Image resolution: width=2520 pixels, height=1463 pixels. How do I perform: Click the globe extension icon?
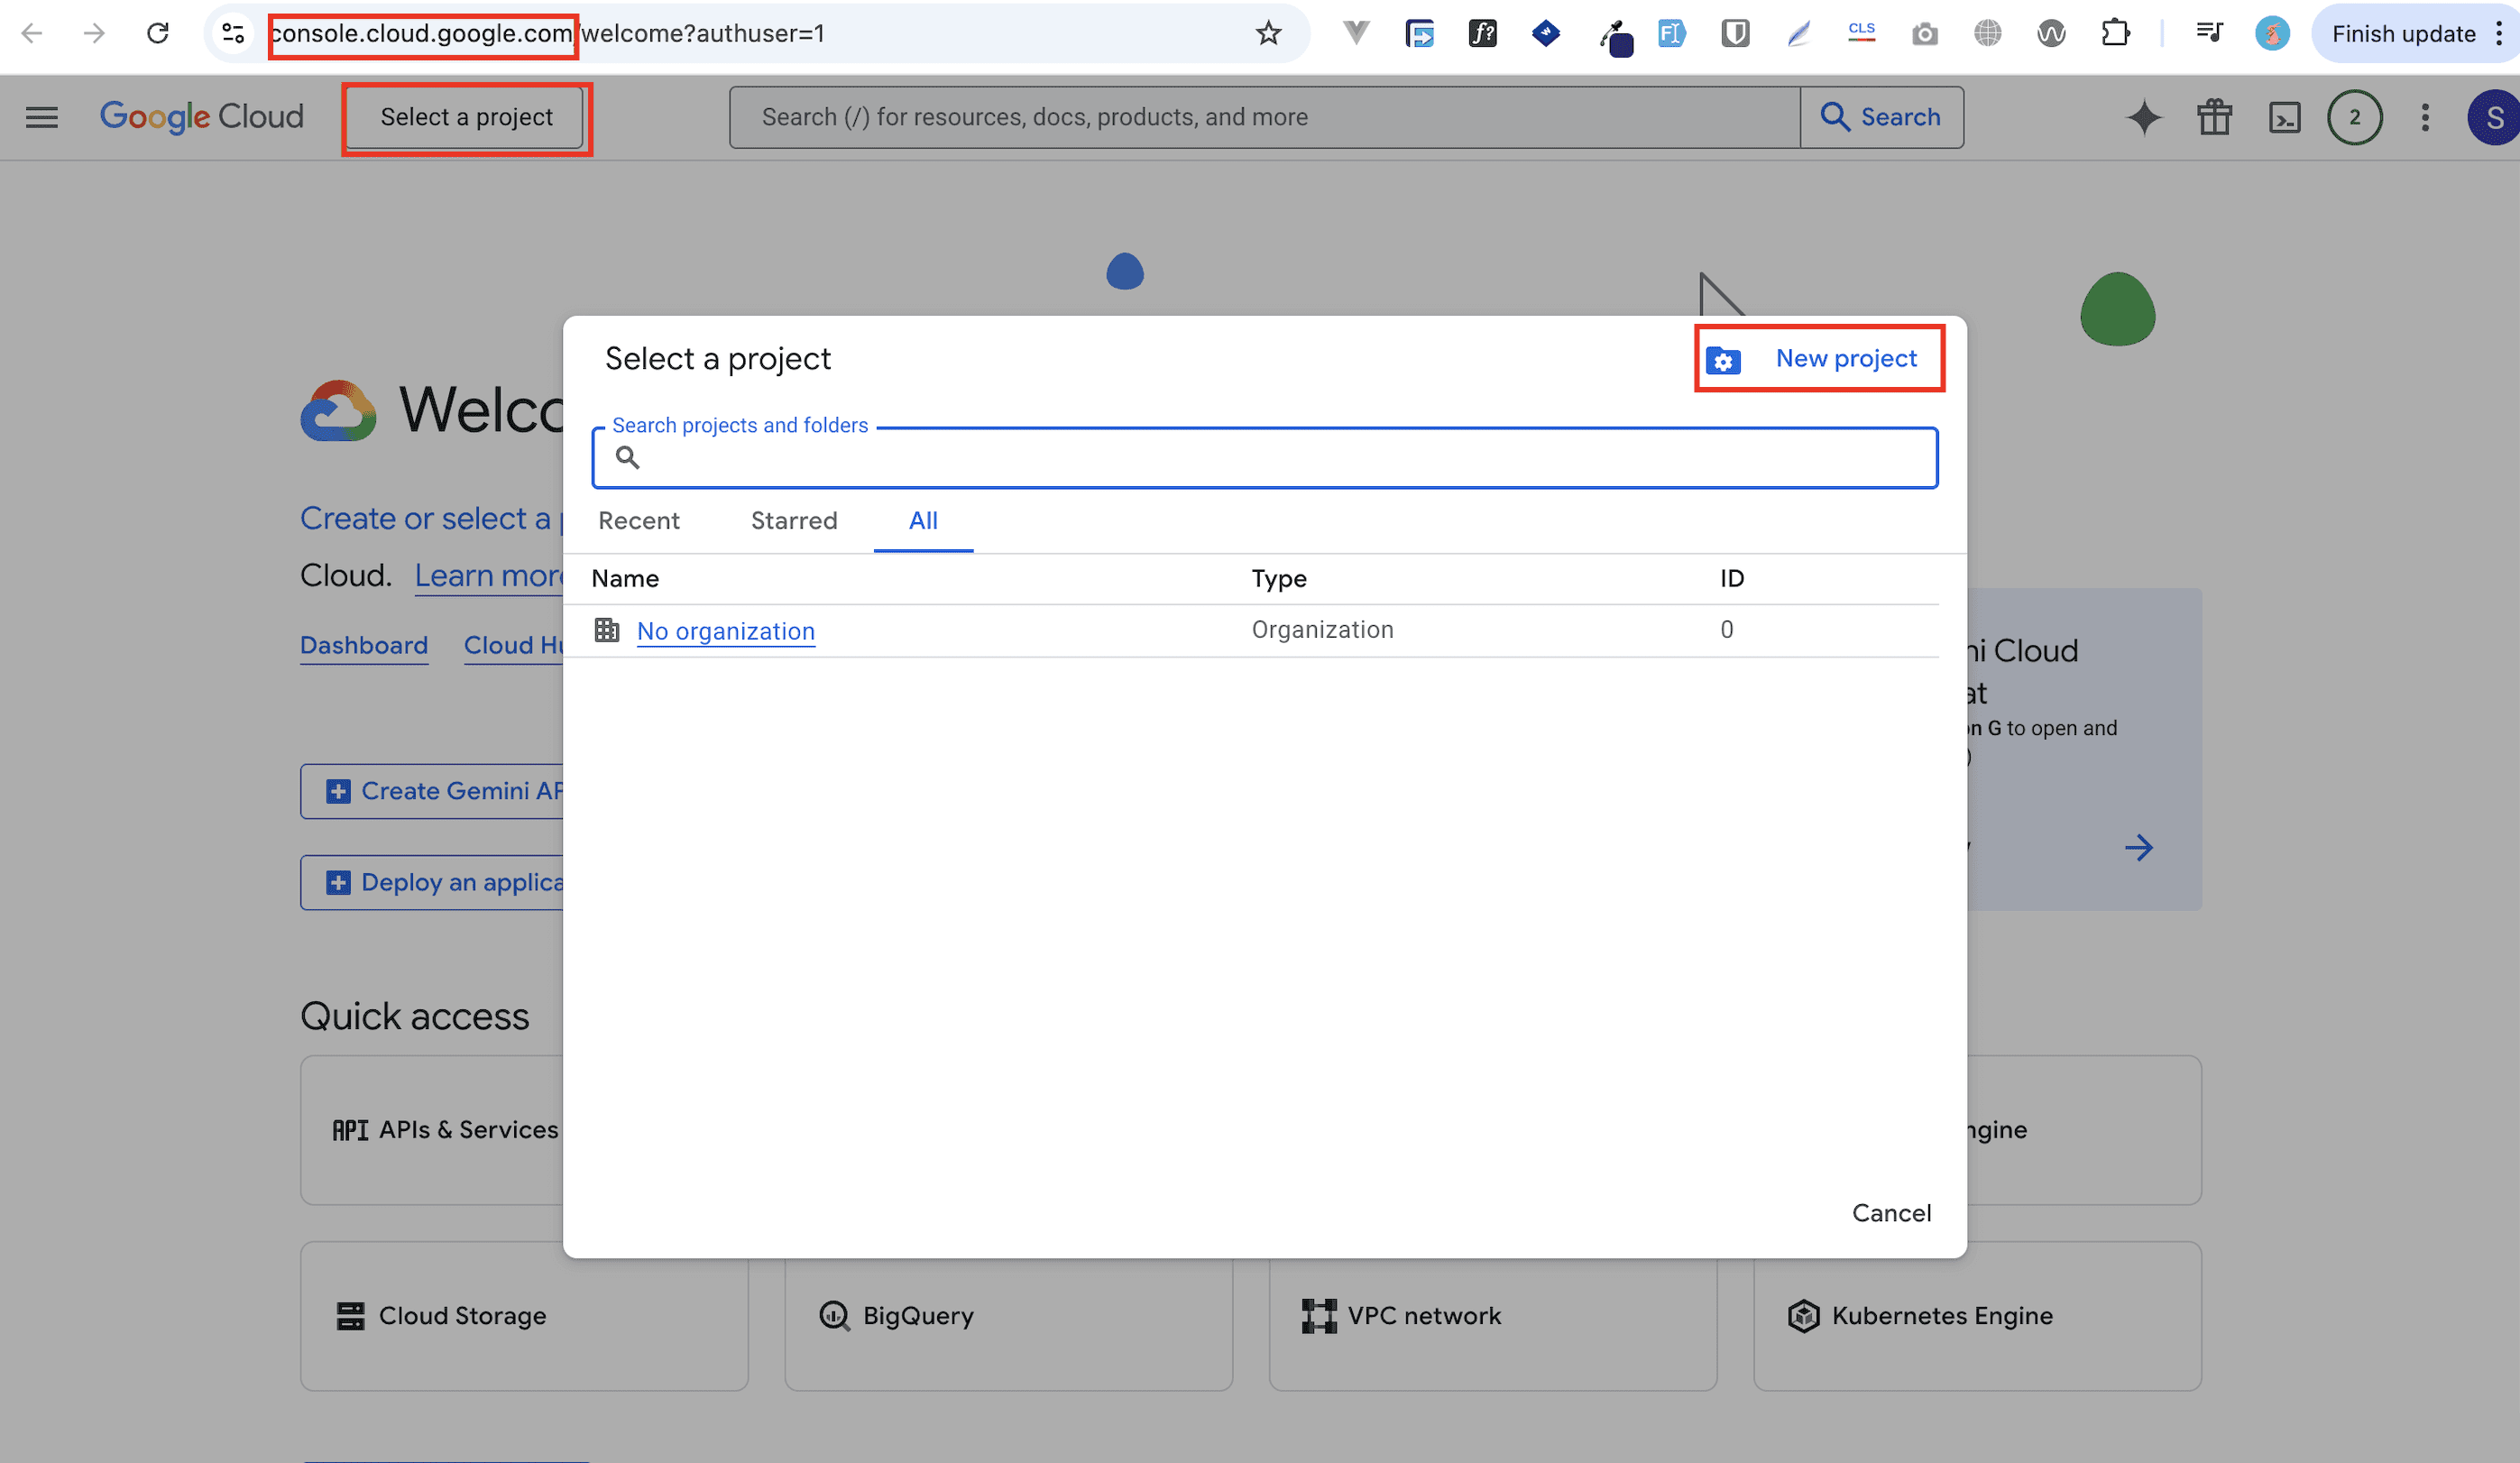tap(1987, 34)
